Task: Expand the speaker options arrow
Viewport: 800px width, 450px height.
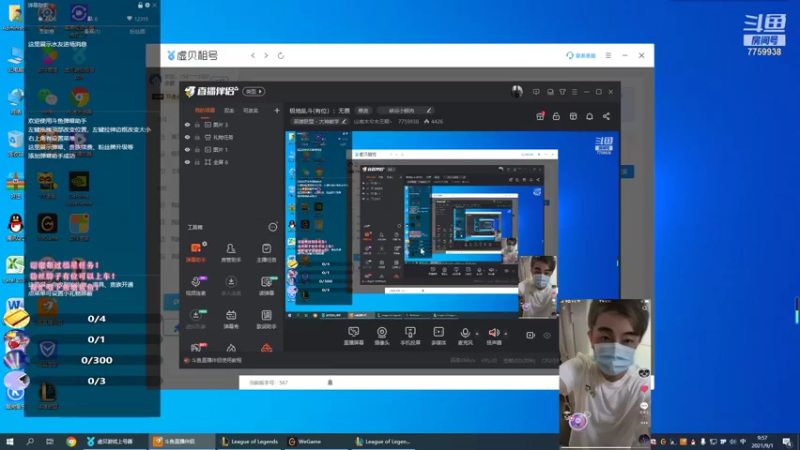Action: (506, 334)
